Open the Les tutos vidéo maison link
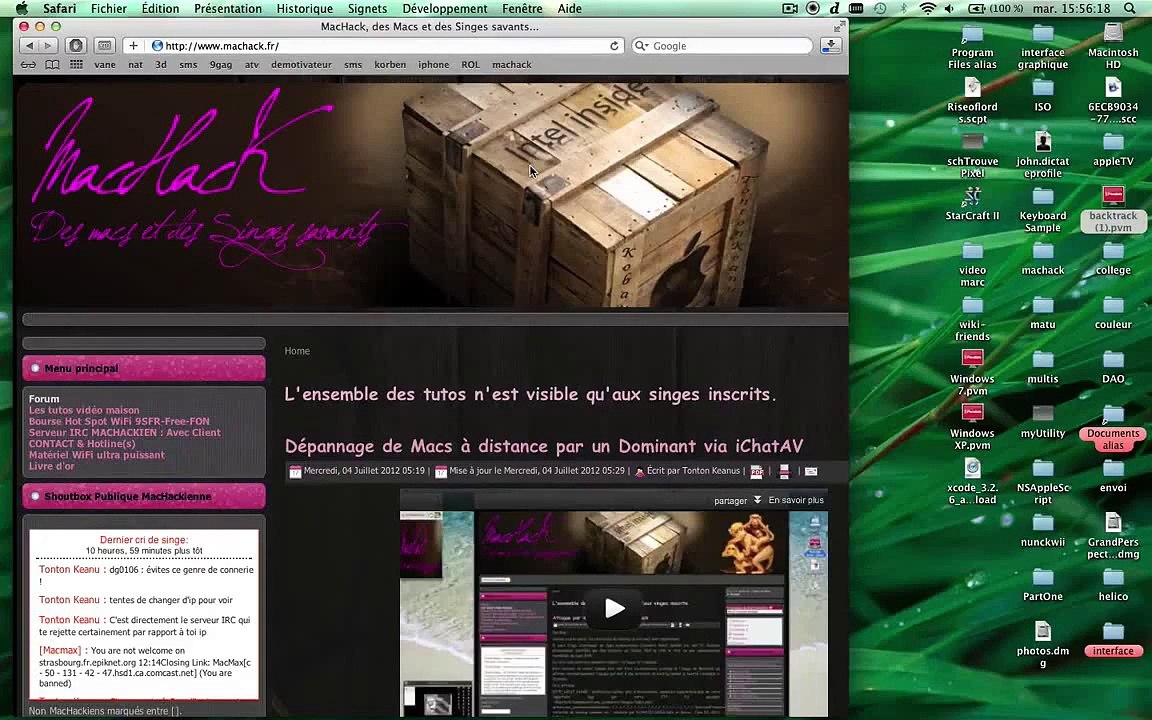1152x720 pixels. point(84,410)
